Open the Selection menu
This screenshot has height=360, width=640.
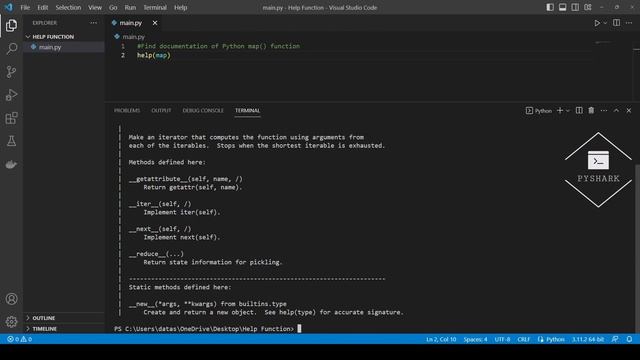tap(68, 7)
